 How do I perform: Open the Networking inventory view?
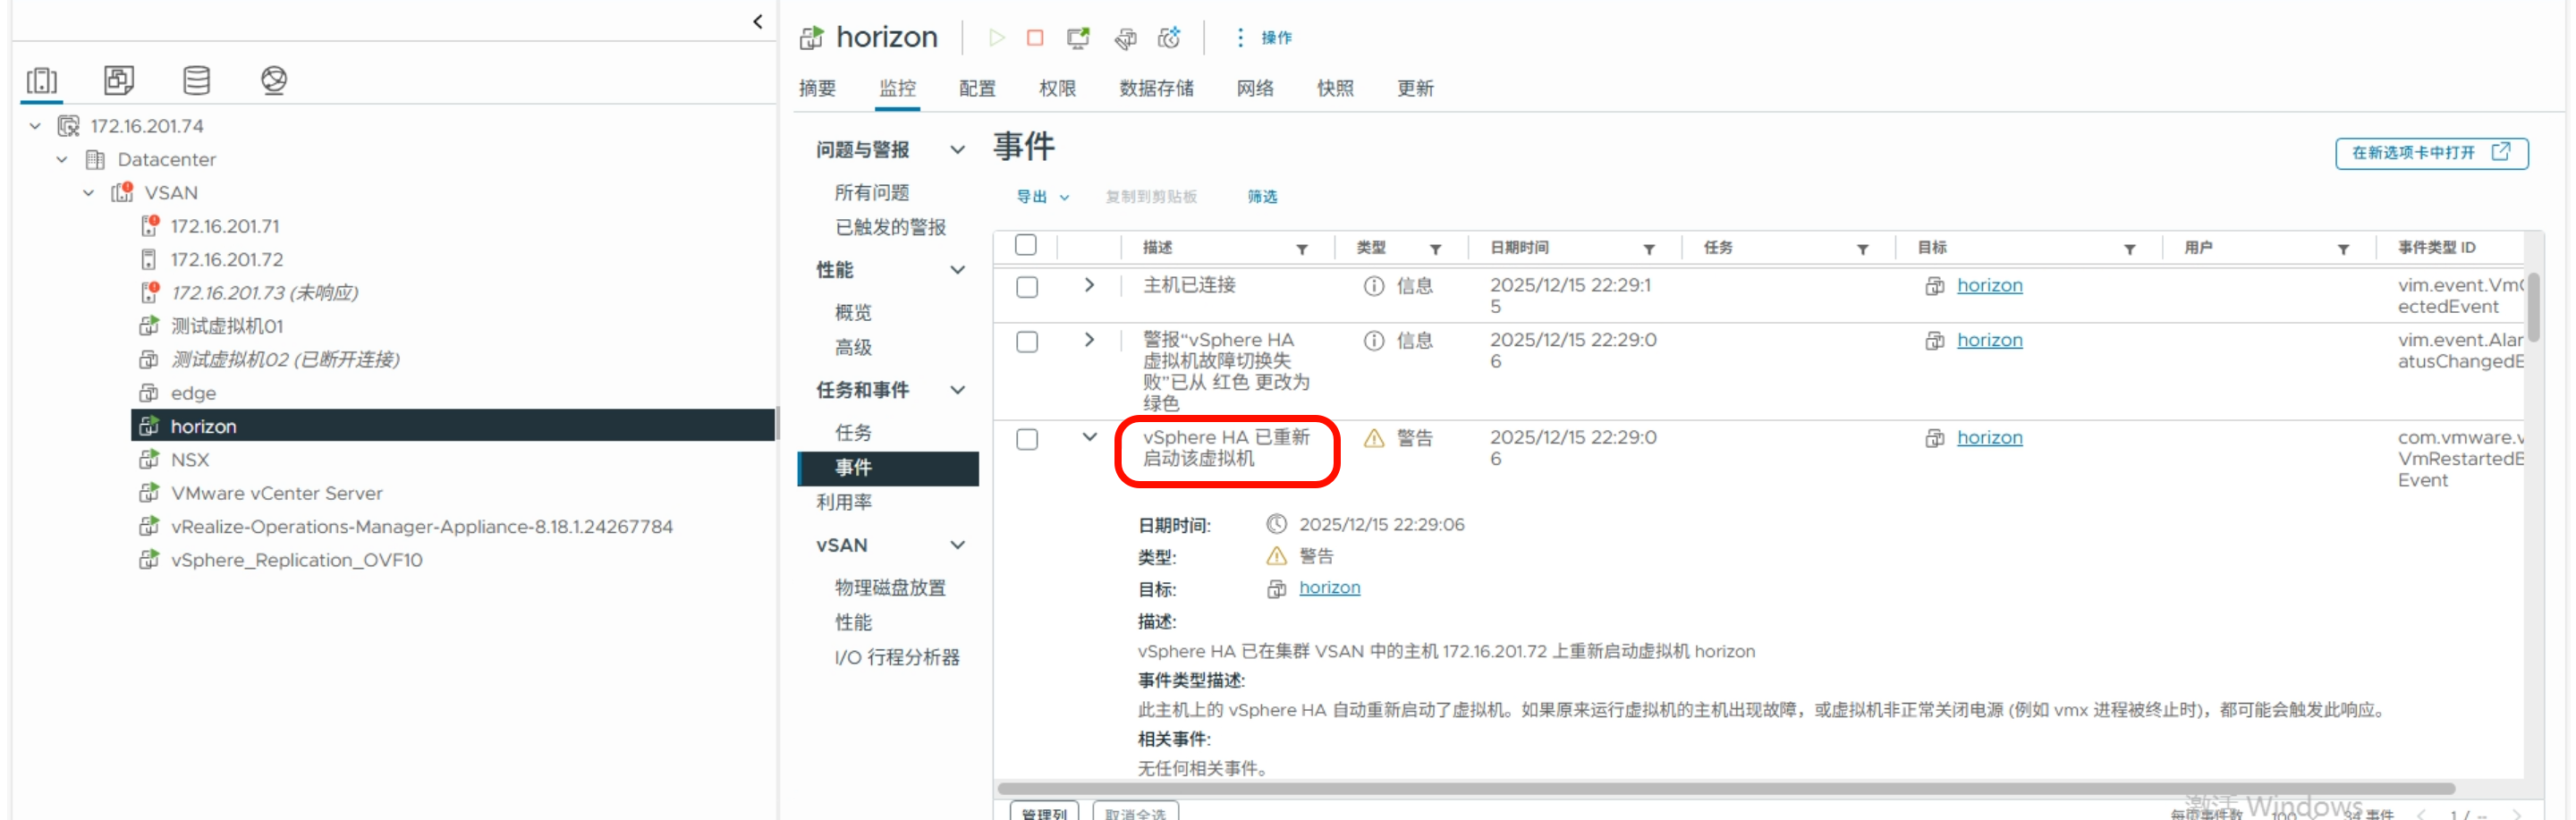point(273,80)
